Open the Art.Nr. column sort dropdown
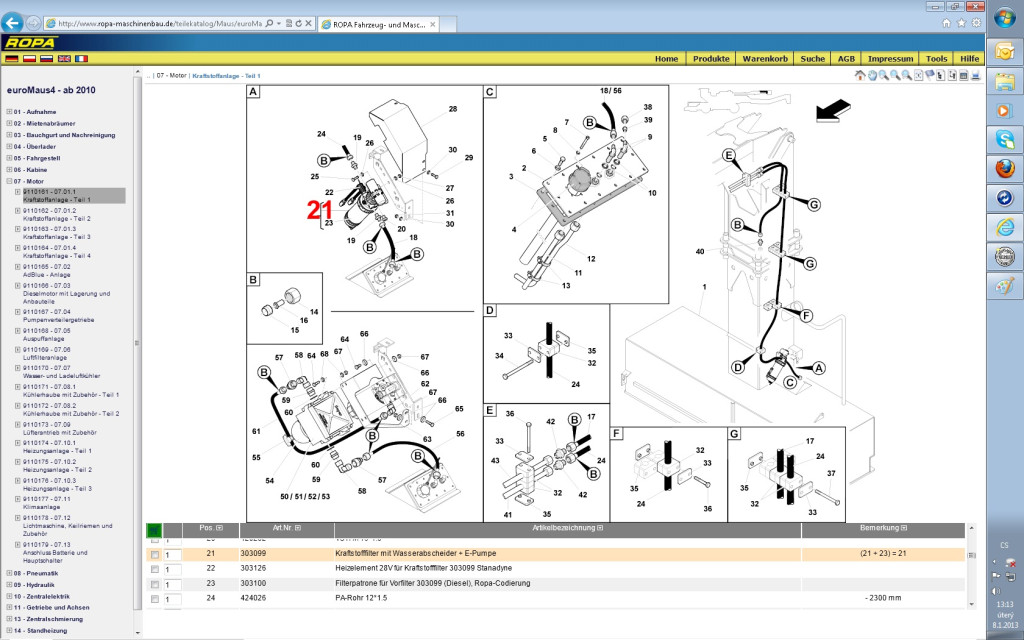The height and width of the screenshot is (640, 1024). (298, 528)
